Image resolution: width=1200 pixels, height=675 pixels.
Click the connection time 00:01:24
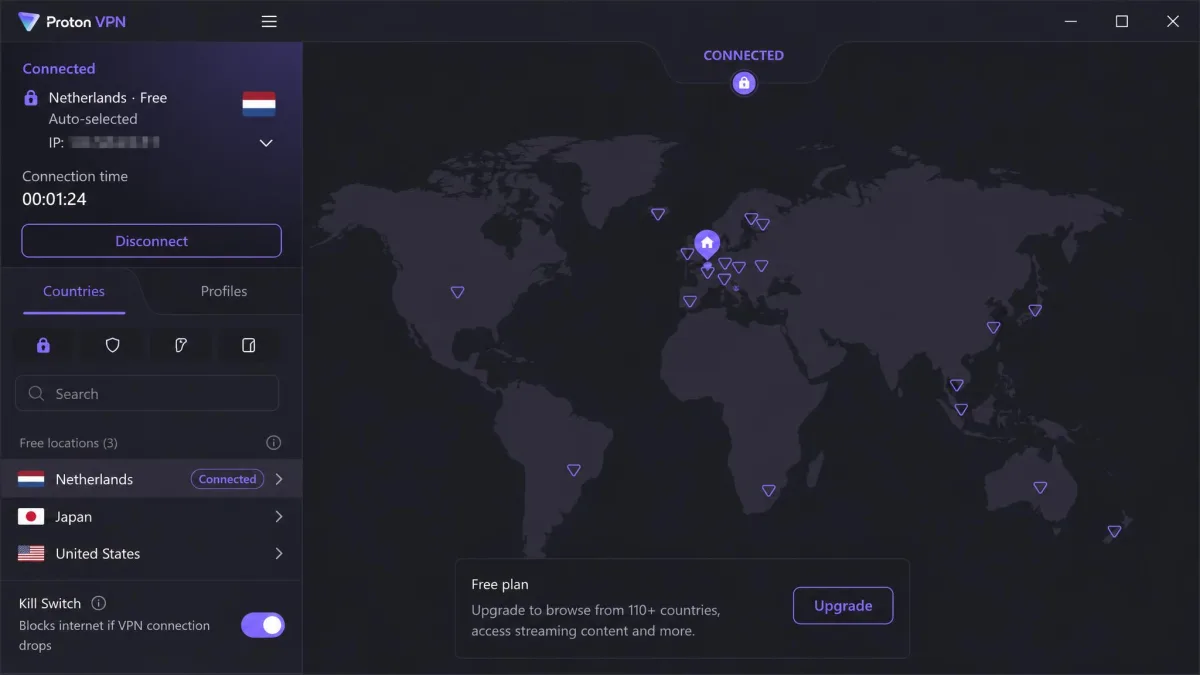coord(55,199)
